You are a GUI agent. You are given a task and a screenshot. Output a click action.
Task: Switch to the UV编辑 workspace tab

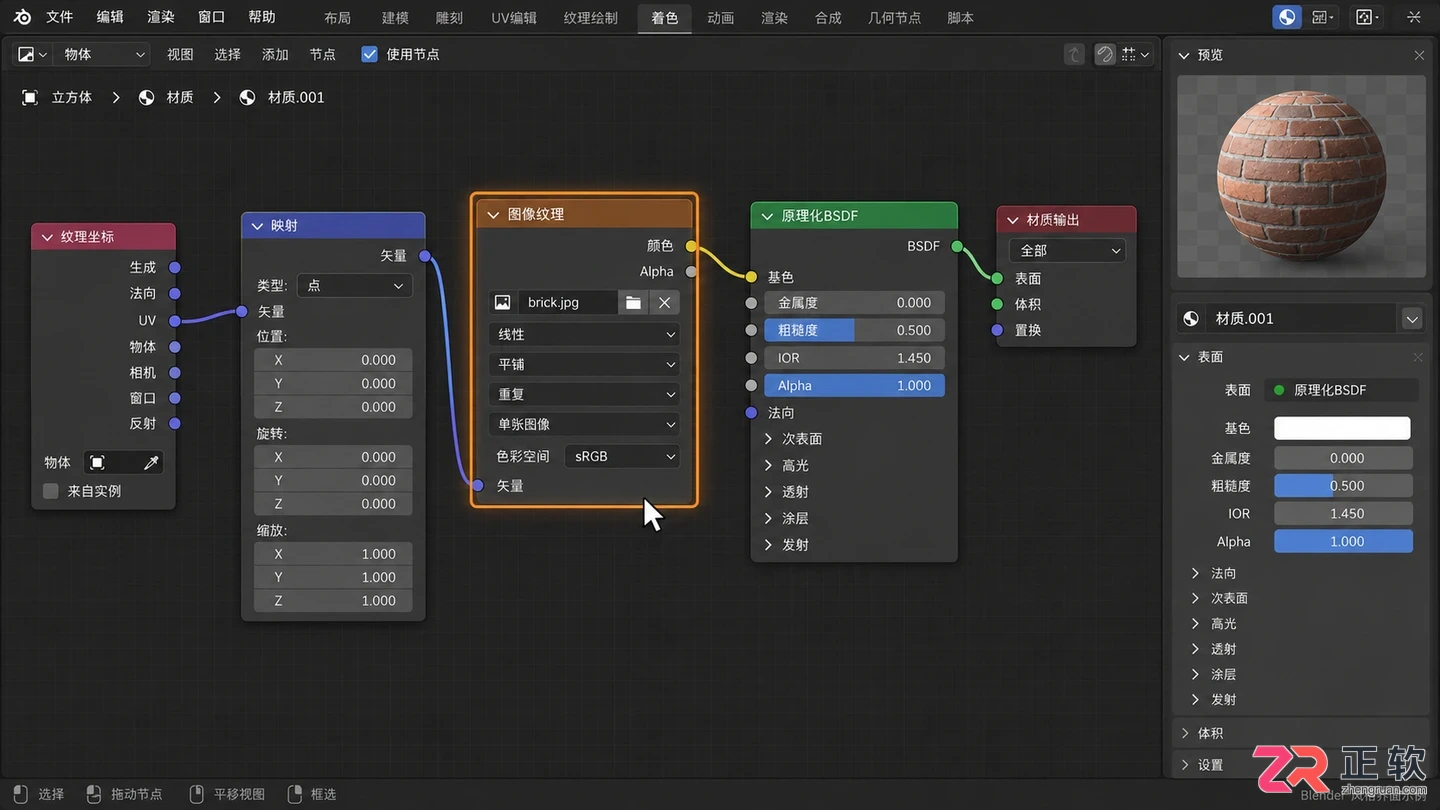click(514, 18)
